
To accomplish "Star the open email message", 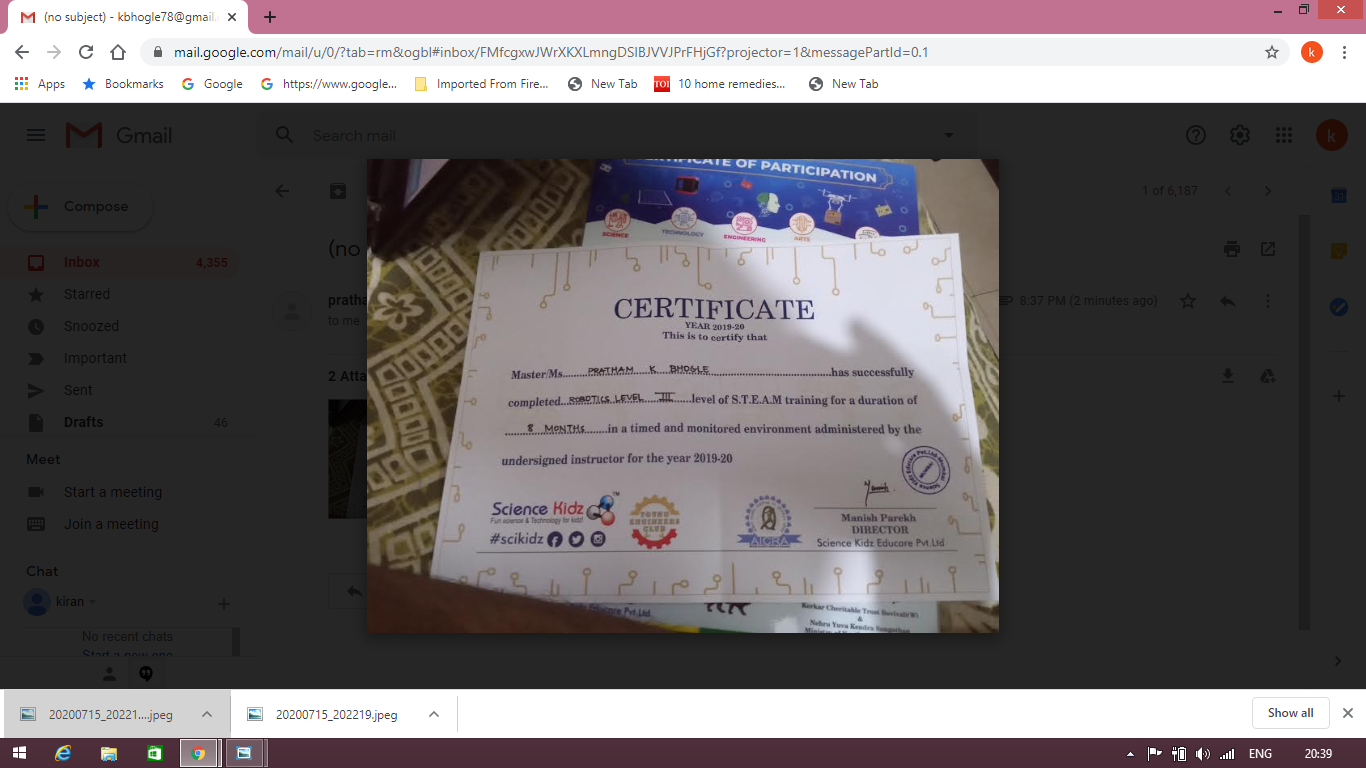I will [1188, 301].
